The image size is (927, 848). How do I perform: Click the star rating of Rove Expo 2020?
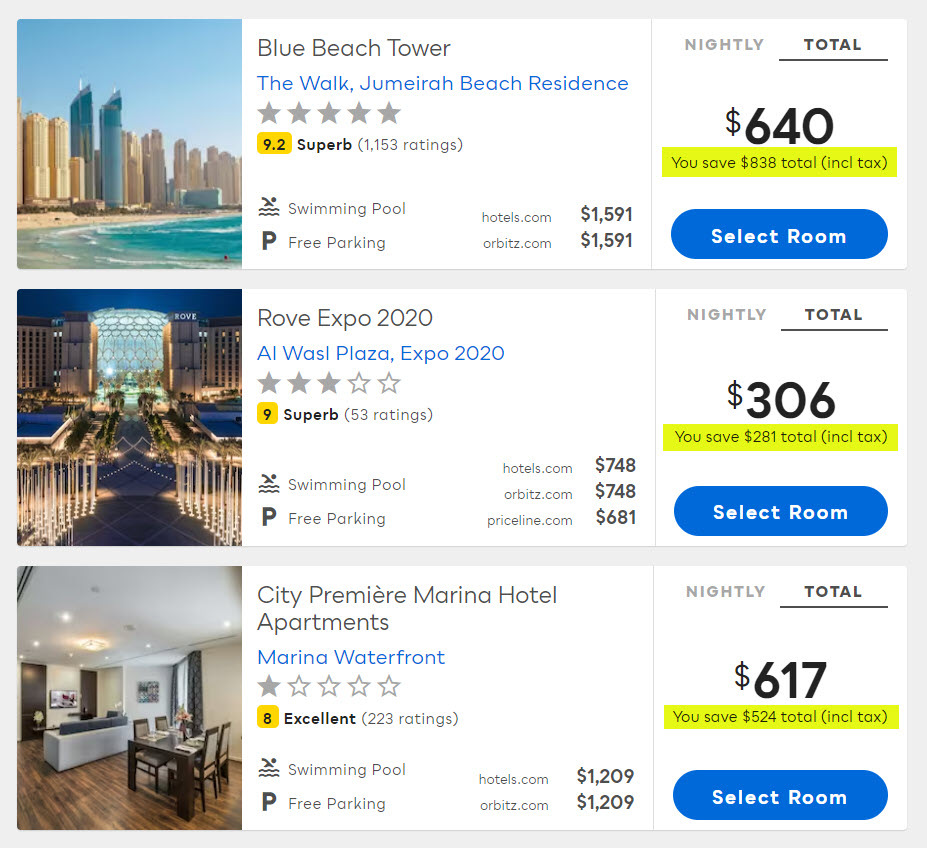(328, 383)
